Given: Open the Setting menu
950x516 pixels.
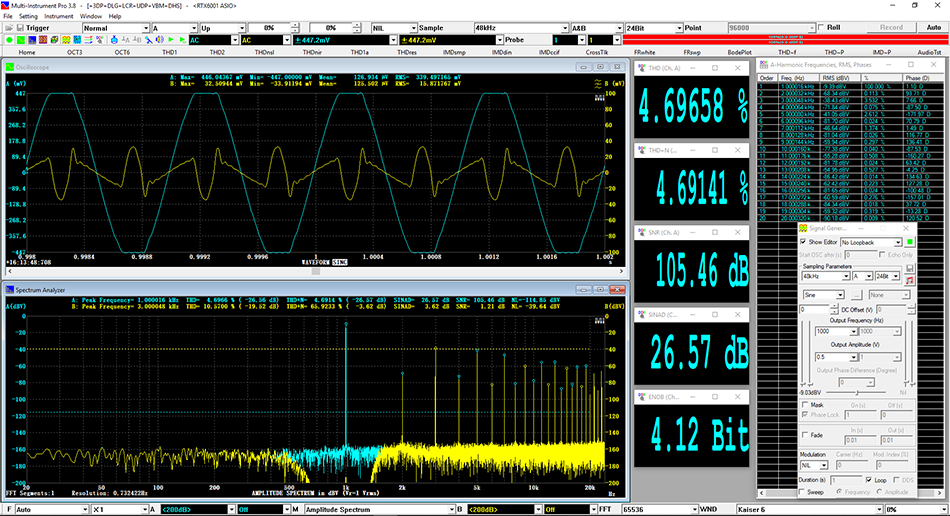Looking at the screenshot, I should click(28, 16).
